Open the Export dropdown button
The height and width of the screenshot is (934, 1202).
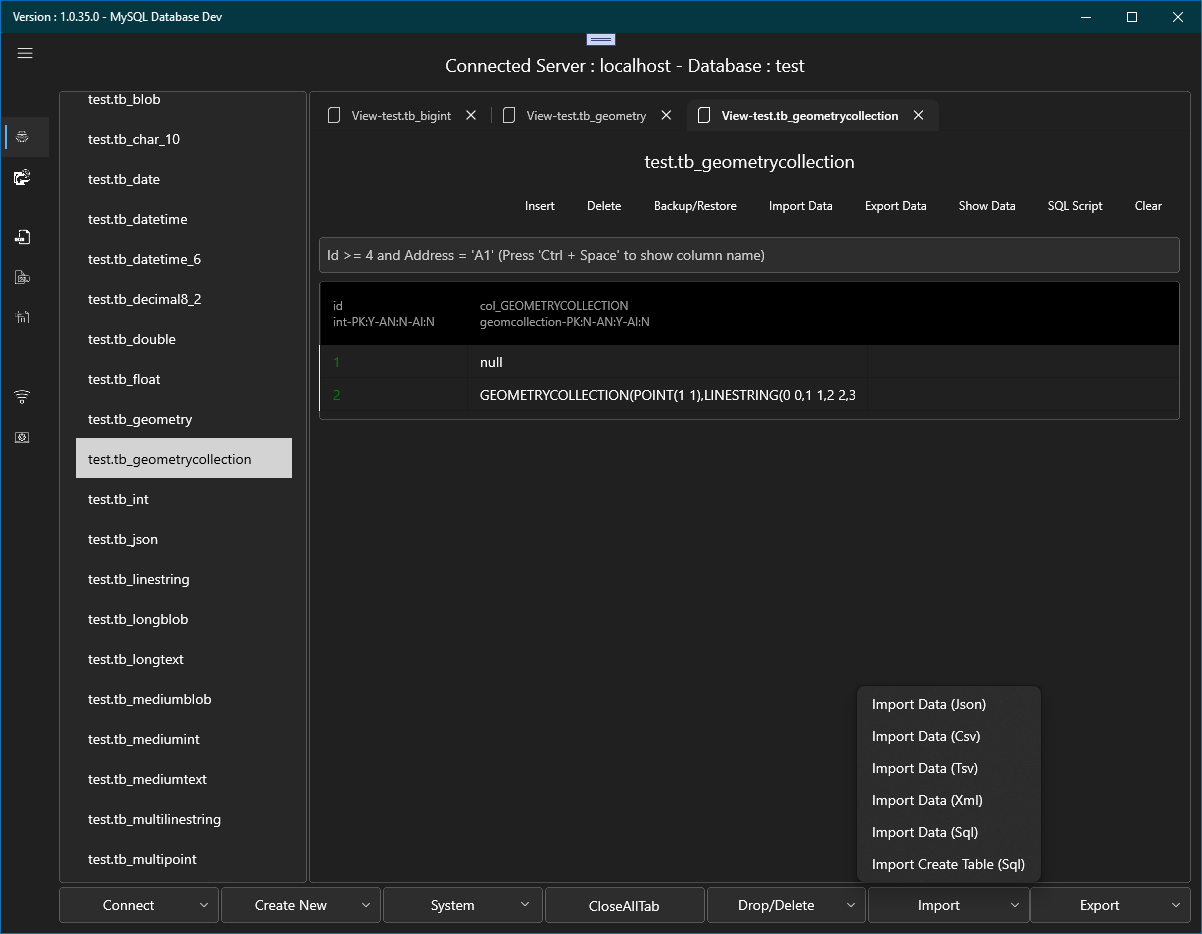click(x=1110, y=905)
